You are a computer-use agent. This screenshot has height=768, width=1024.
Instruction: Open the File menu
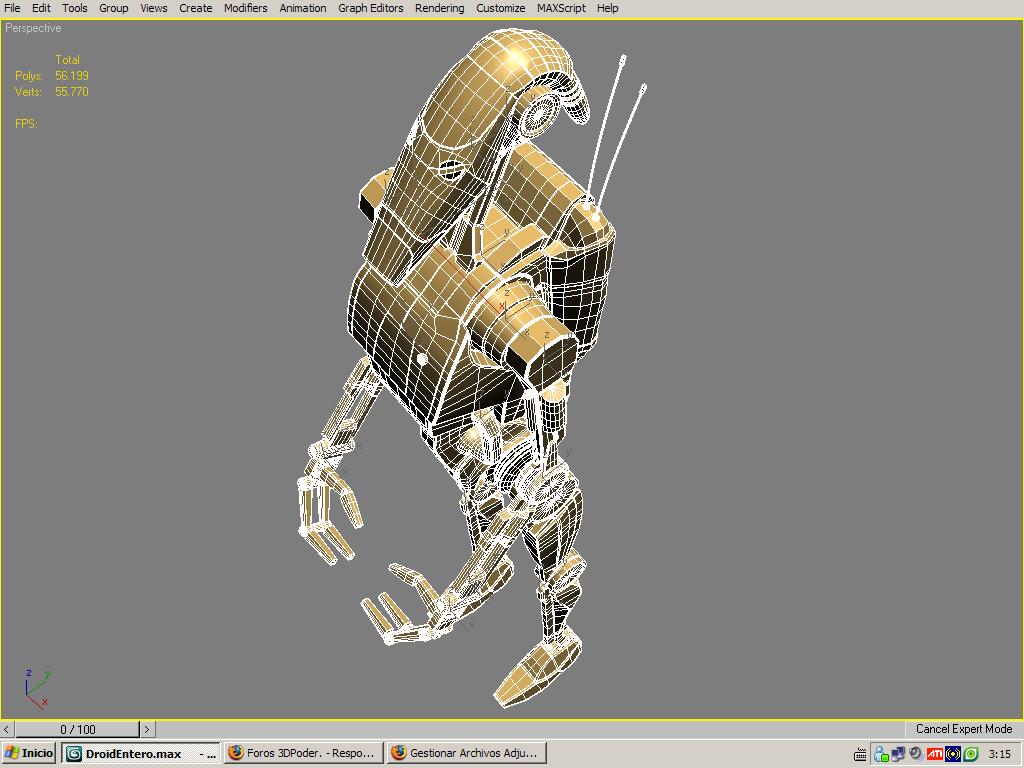pos(12,8)
